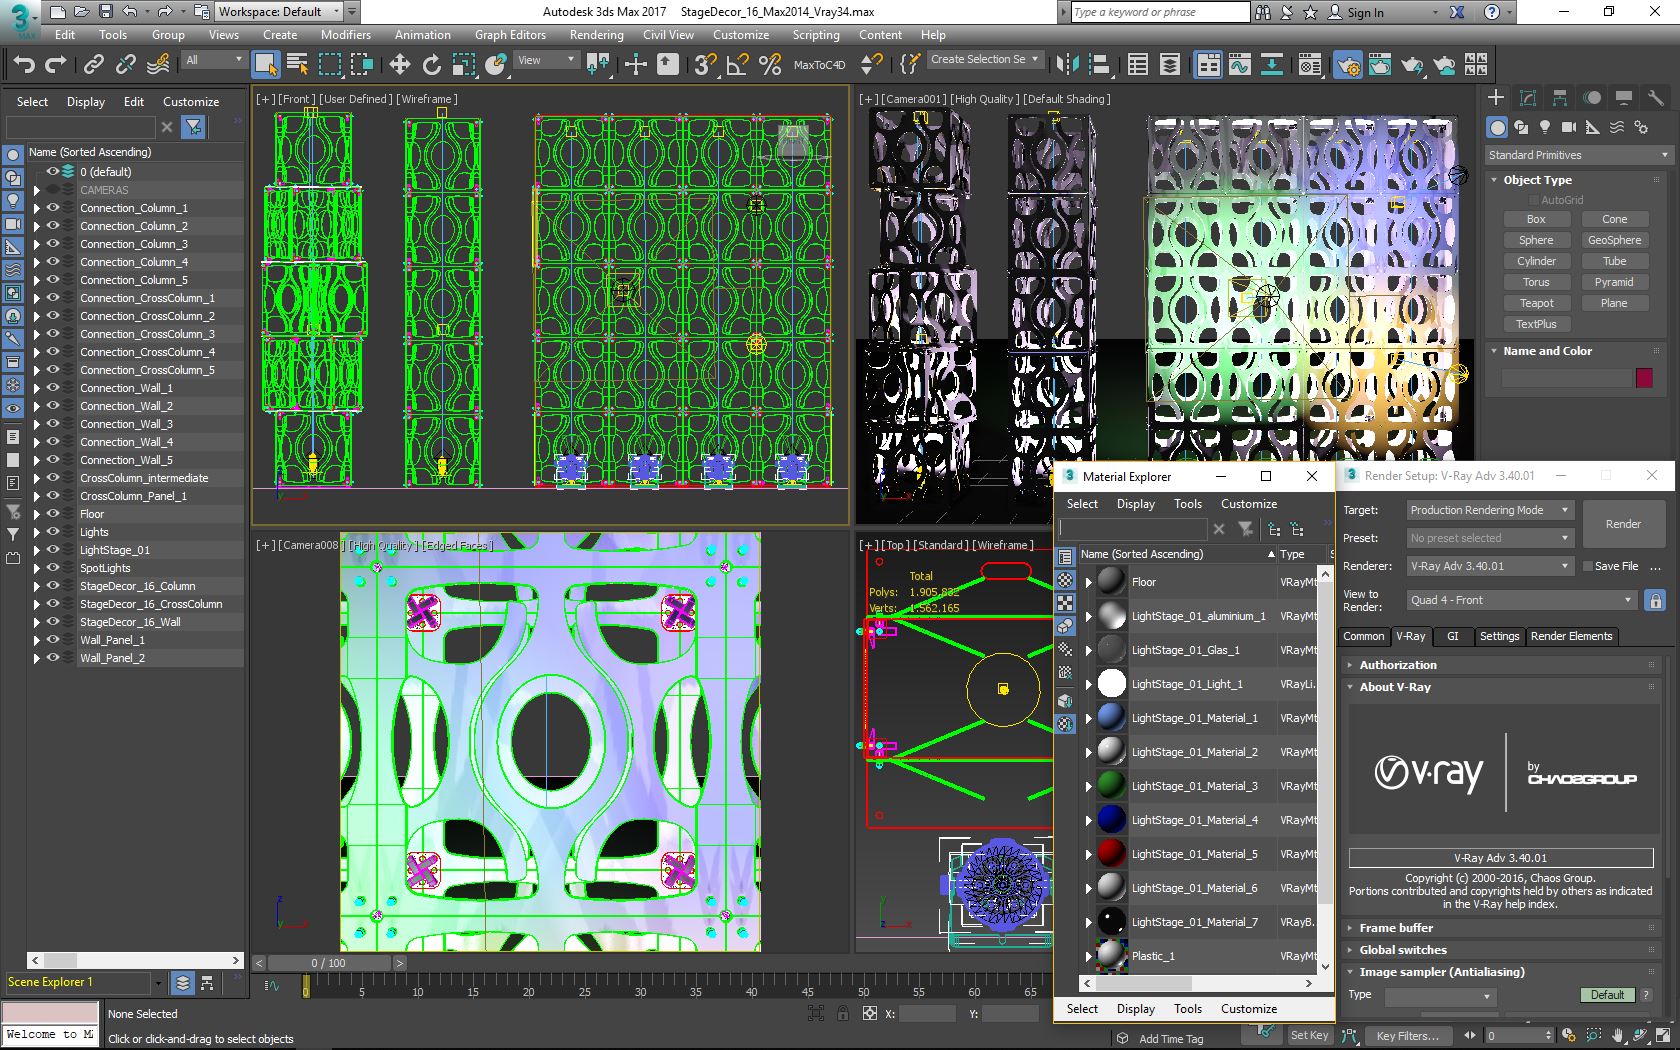Open the Modifiers menu
The image size is (1680, 1050).
click(345, 34)
